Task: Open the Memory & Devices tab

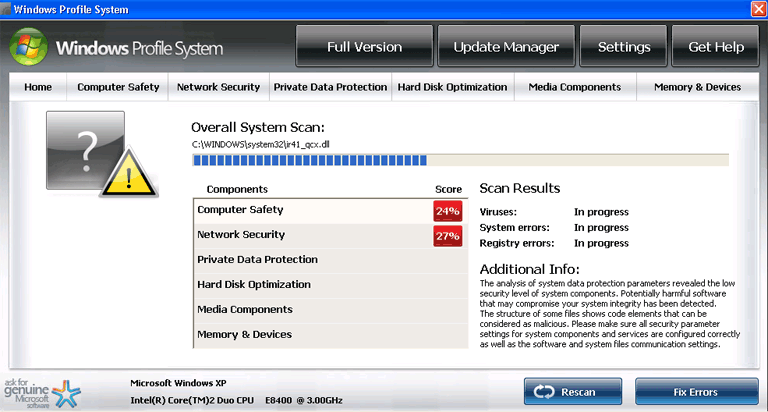Action: 697,87
